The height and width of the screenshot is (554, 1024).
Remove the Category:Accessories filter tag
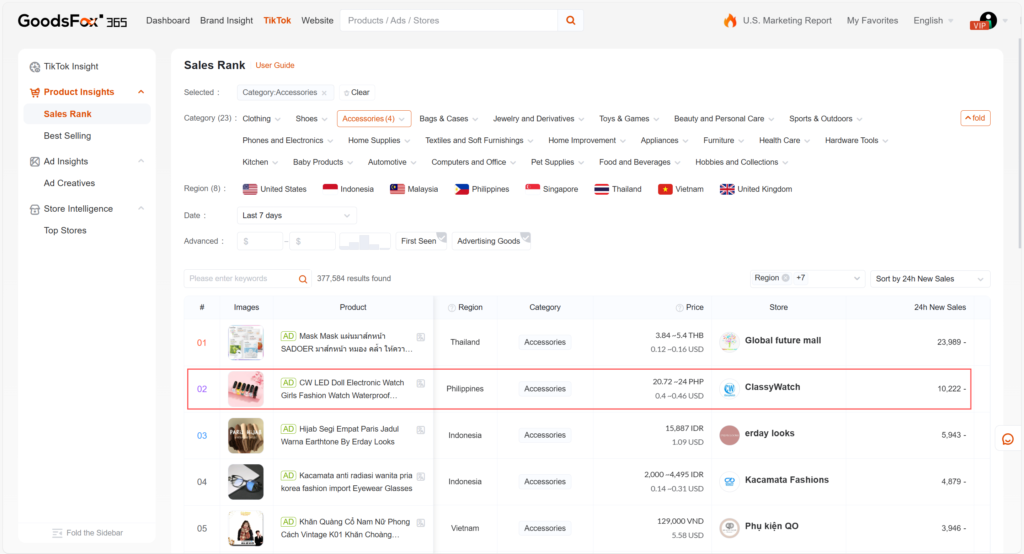(x=324, y=93)
